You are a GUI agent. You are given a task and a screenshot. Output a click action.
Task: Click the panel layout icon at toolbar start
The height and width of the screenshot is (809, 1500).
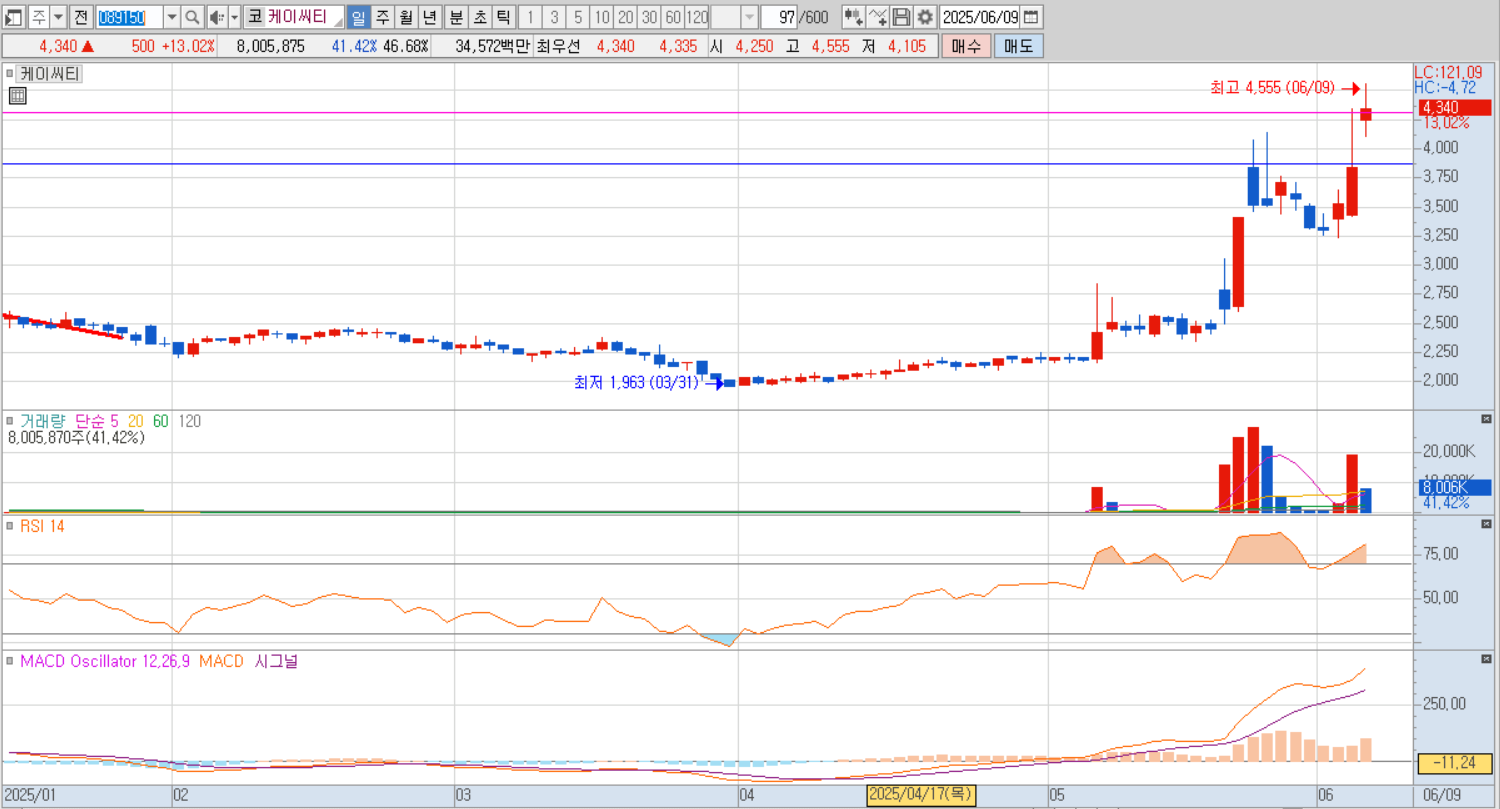pyautogui.click(x=14, y=17)
